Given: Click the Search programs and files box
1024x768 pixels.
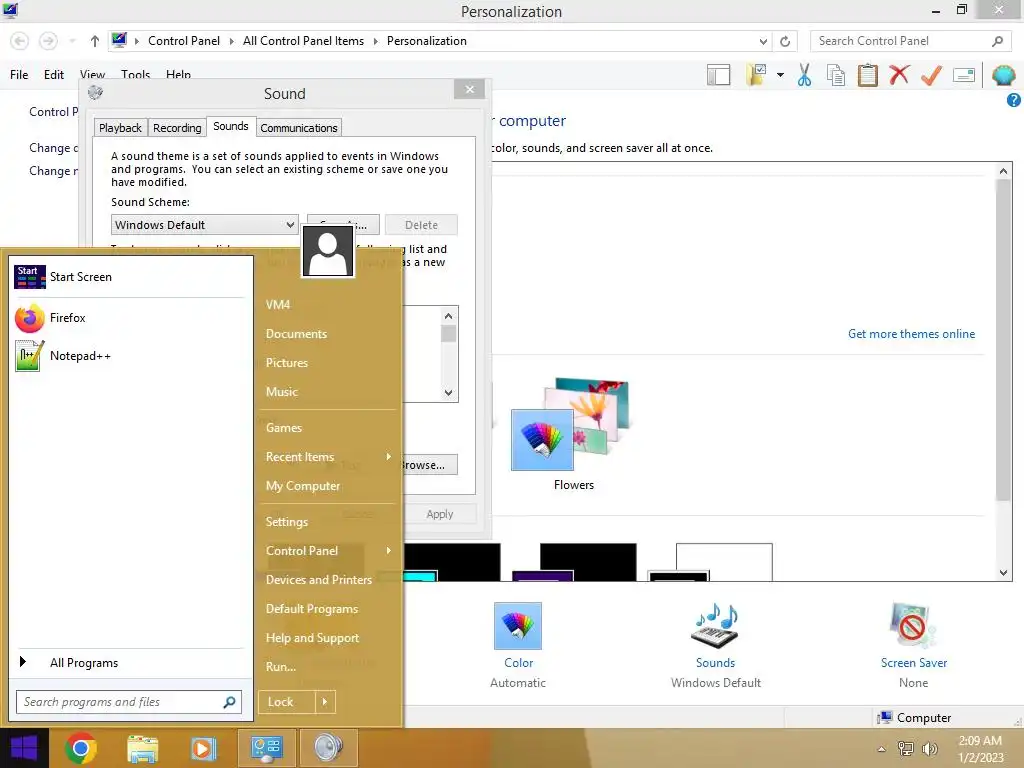Looking at the screenshot, I should [x=129, y=702].
